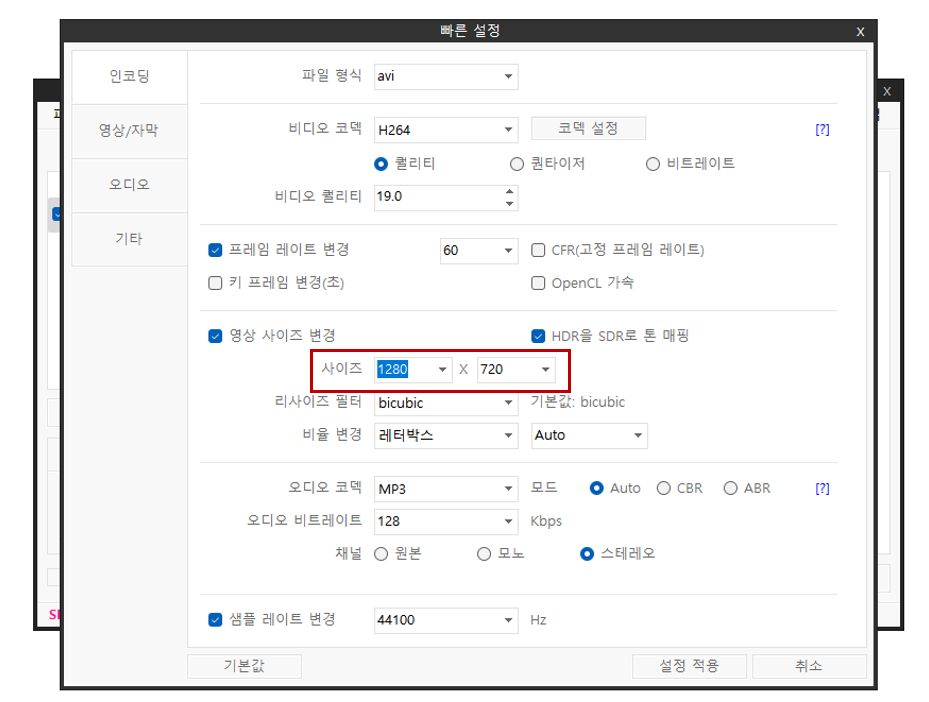Close the 빠른 설정 dialog
The height and width of the screenshot is (702, 929).
[x=860, y=31]
